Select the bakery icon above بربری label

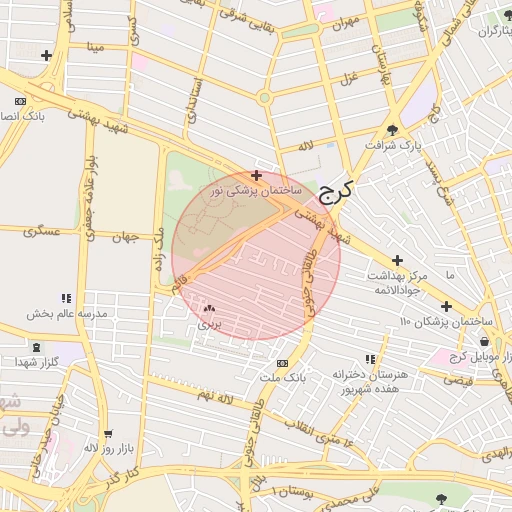[x=210, y=309]
